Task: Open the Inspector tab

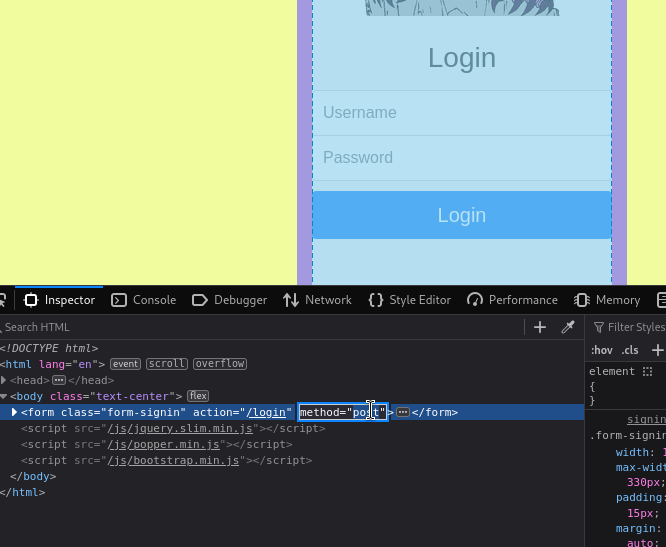Action: click(59, 300)
